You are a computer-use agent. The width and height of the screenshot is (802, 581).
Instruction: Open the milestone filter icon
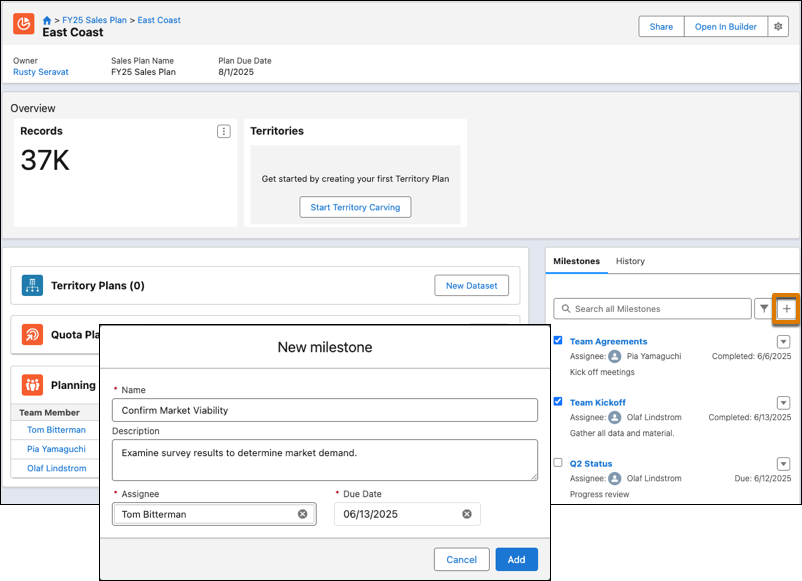click(x=763, y=308)
